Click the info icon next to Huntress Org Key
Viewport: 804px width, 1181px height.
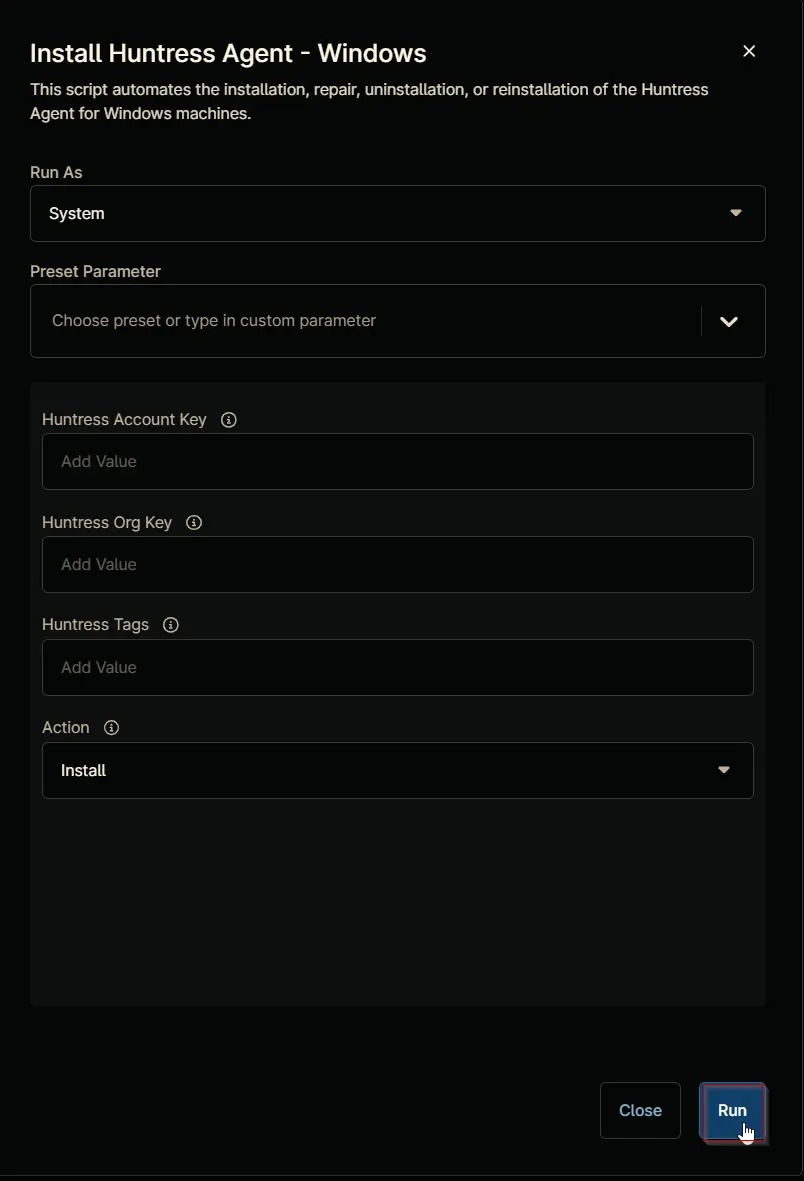[x=194, y=522]
